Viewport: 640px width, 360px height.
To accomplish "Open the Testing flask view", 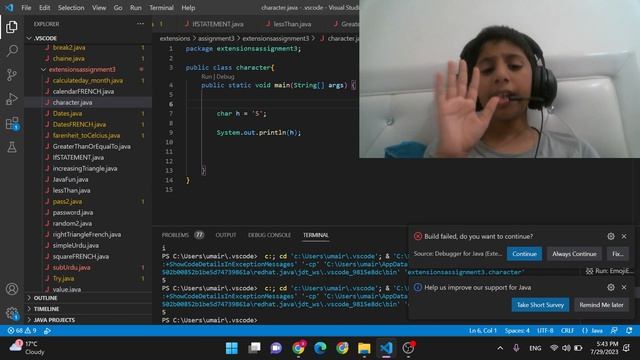I will [x=12, y=147].
